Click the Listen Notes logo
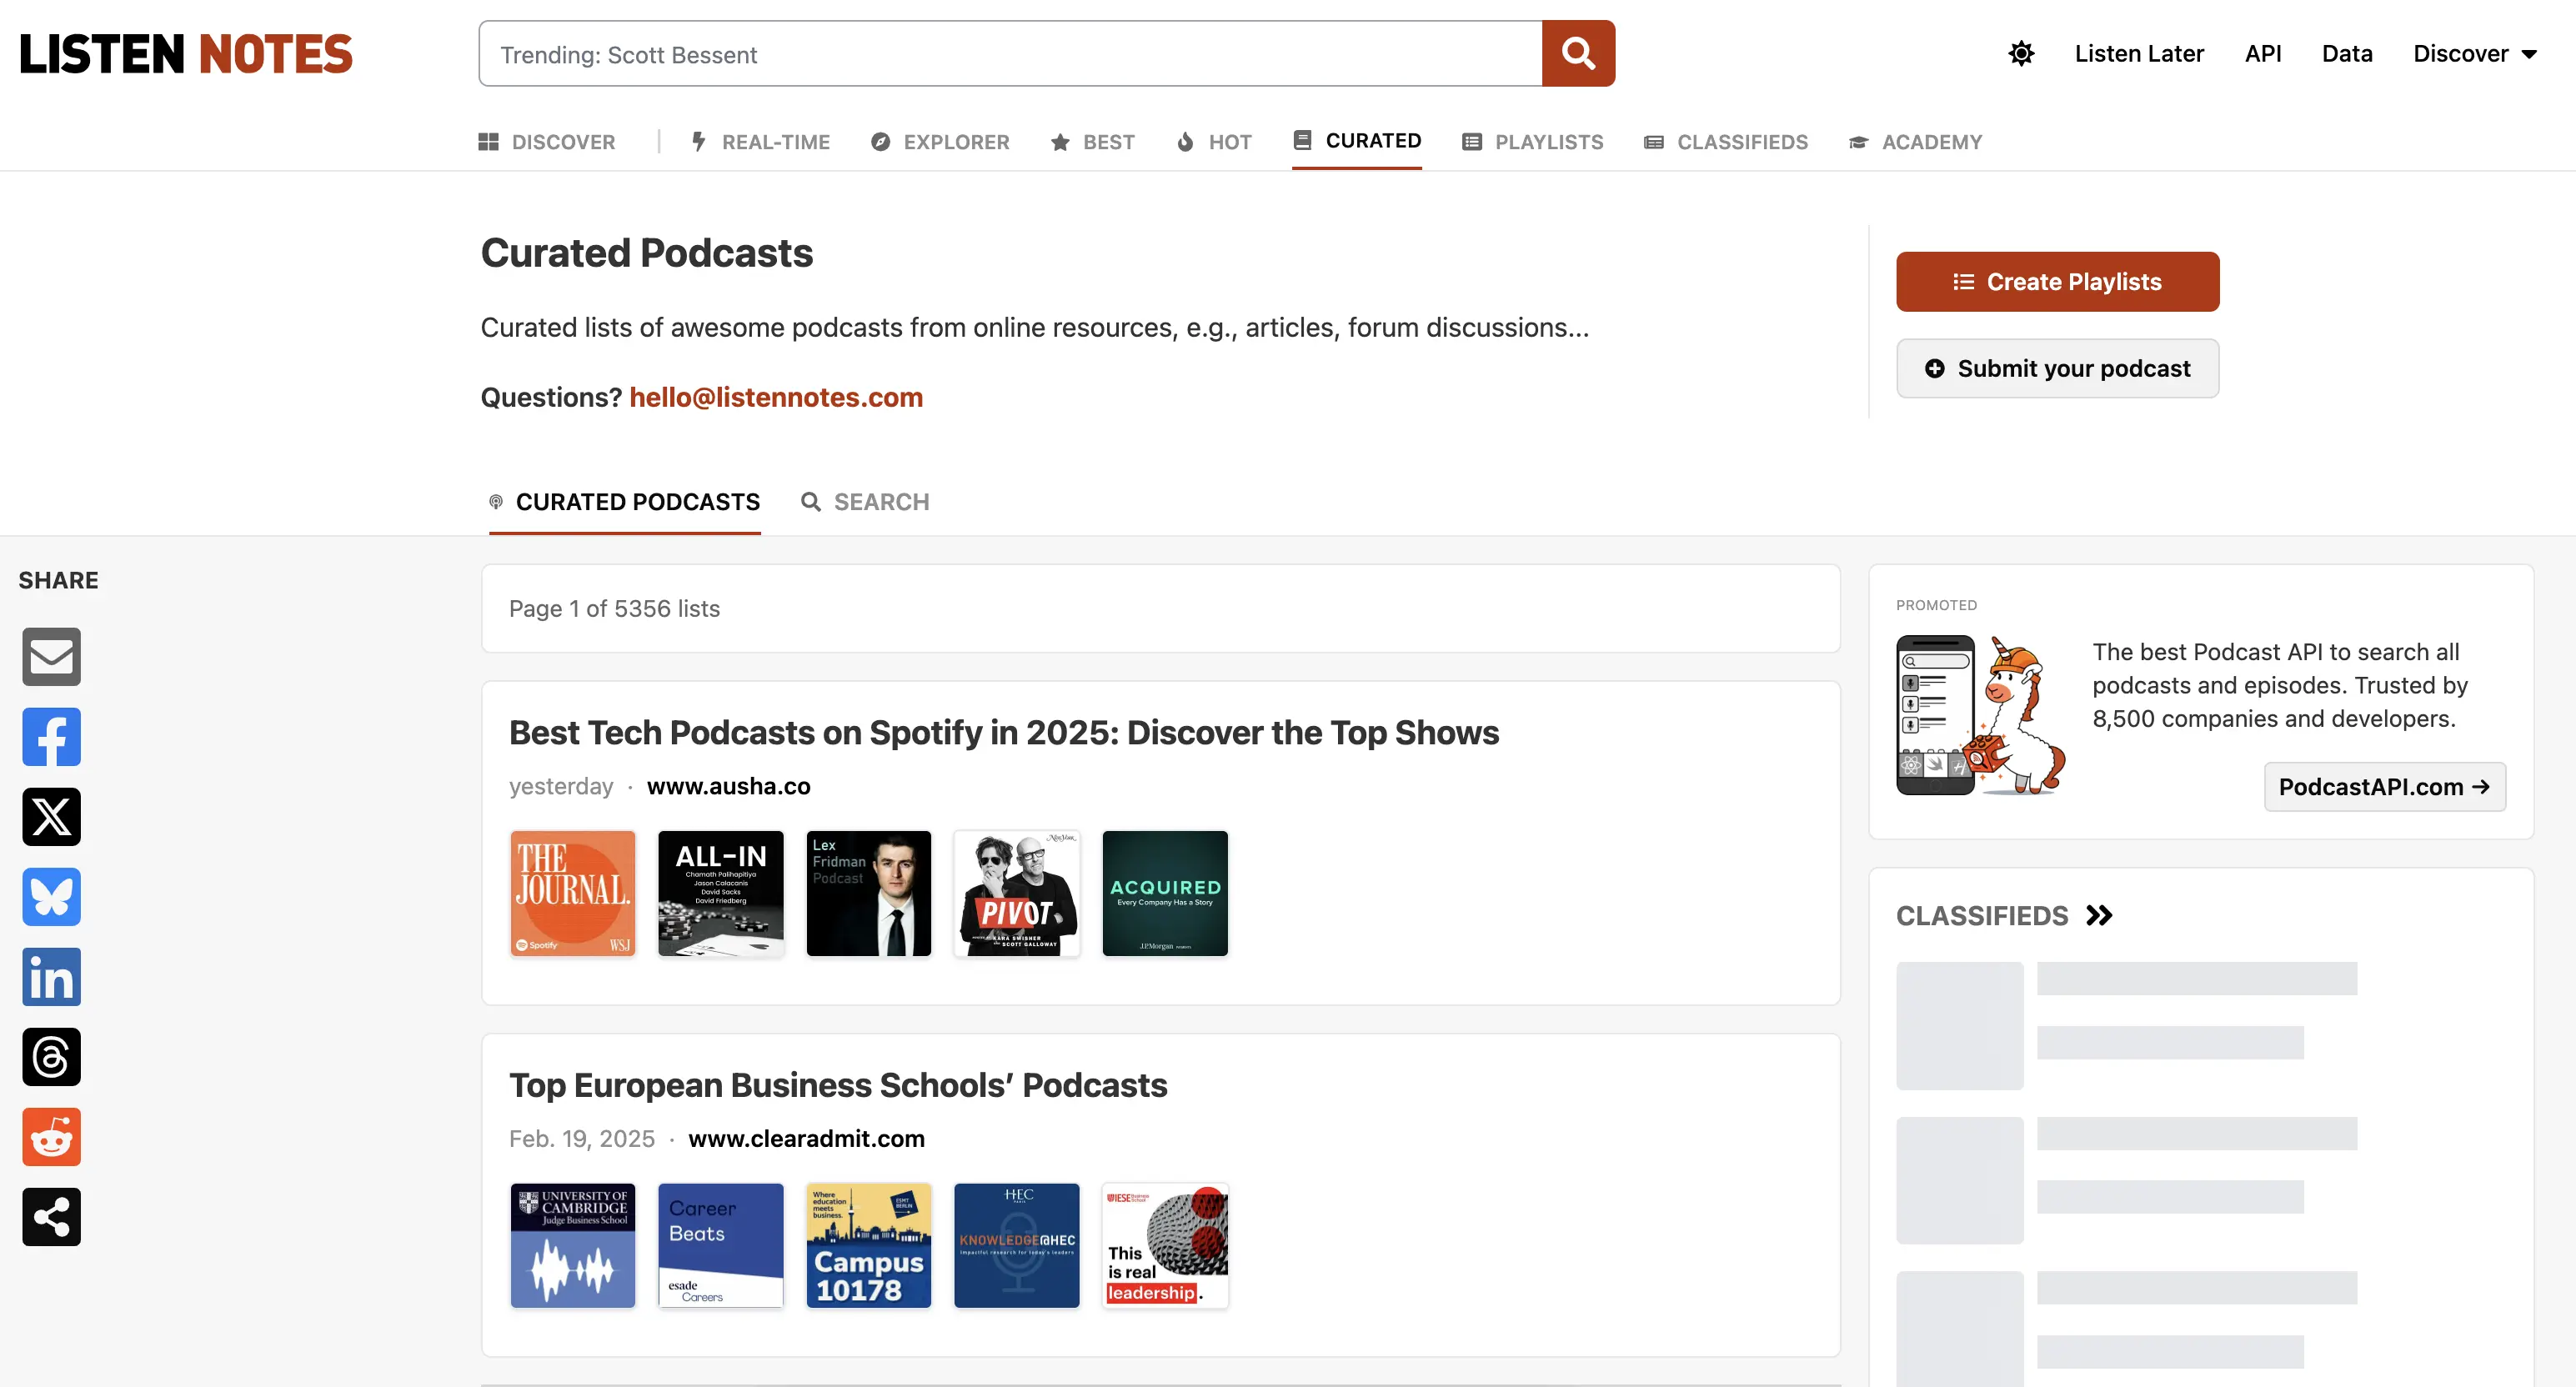The width and height of the screenshot is (2576, 1387). click(186, 54)
